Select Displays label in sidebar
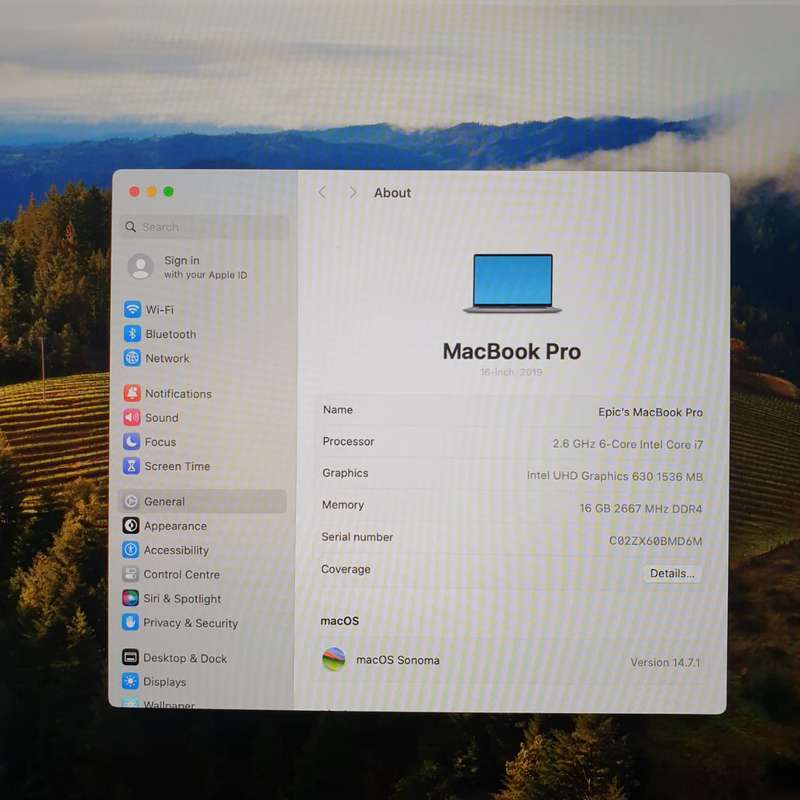This screenshot has height=800, width=800. tap(165, 682)
